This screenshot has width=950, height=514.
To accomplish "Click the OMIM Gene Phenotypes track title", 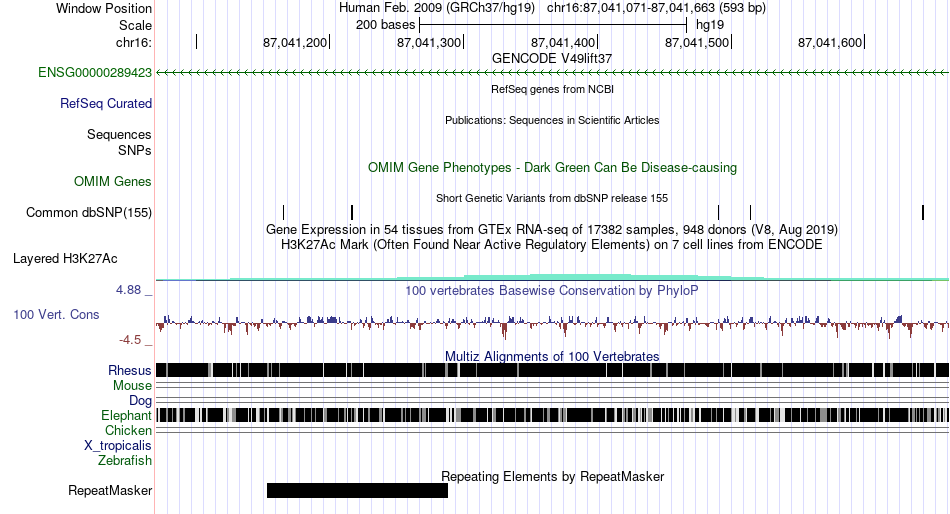I will pos(553,168).
